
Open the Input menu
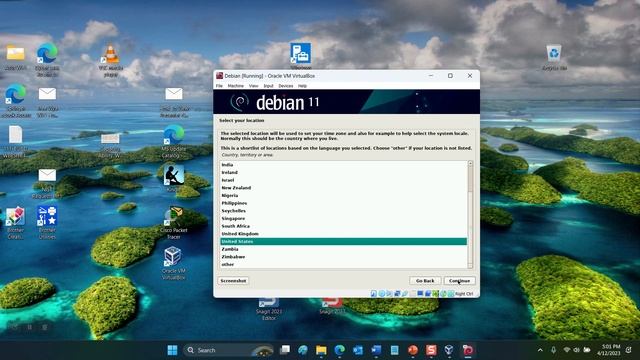pyautogui.click(x=269, y=86)
